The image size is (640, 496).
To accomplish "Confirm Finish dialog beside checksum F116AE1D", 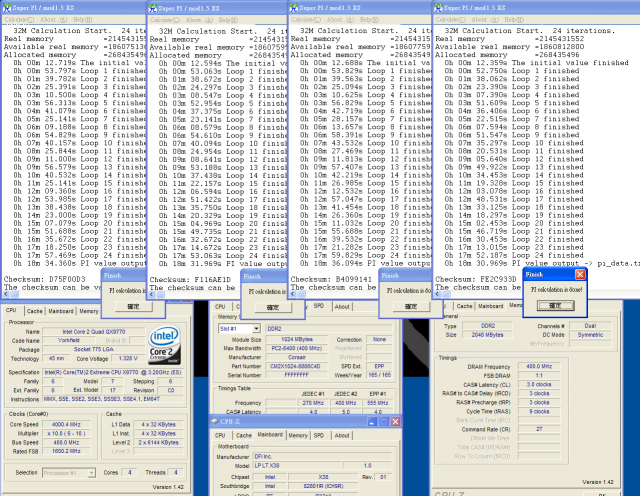I will [x=273, y=307].
